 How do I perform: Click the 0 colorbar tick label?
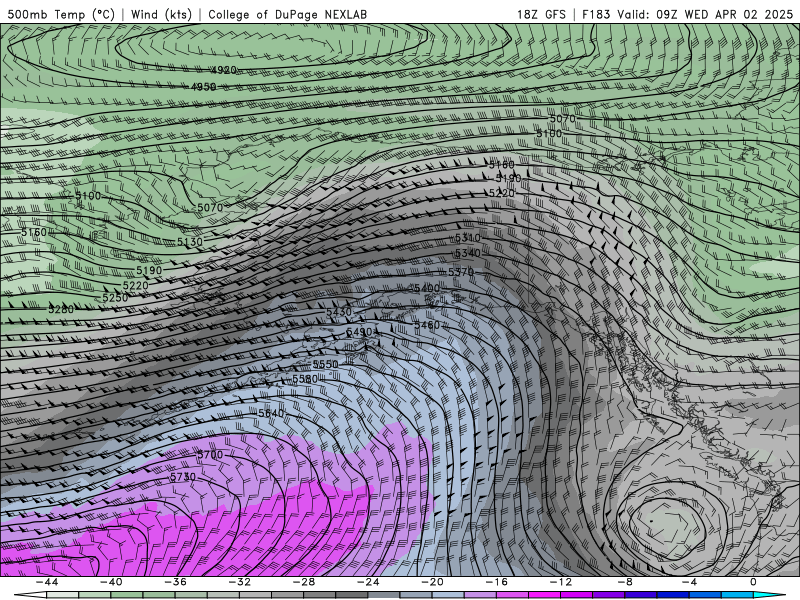pos(753,582)
